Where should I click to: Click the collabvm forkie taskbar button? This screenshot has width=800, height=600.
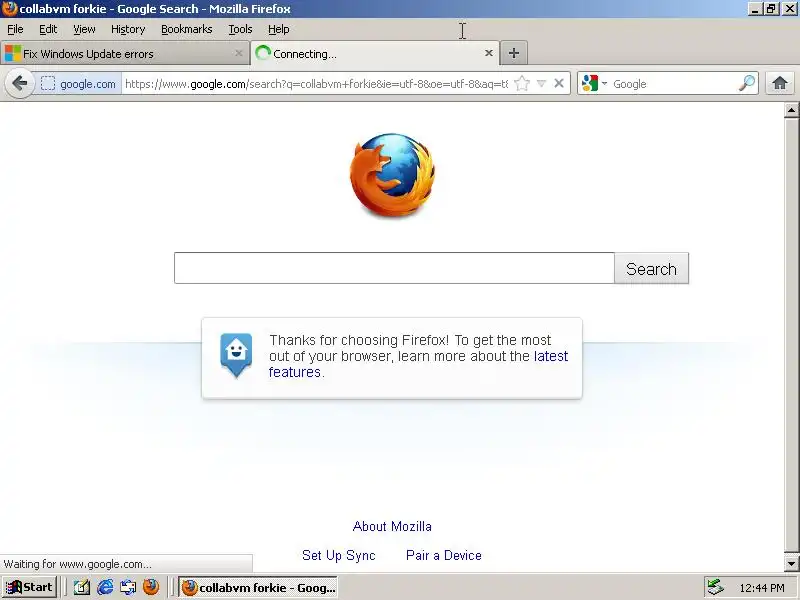click(x=258, y=587)
